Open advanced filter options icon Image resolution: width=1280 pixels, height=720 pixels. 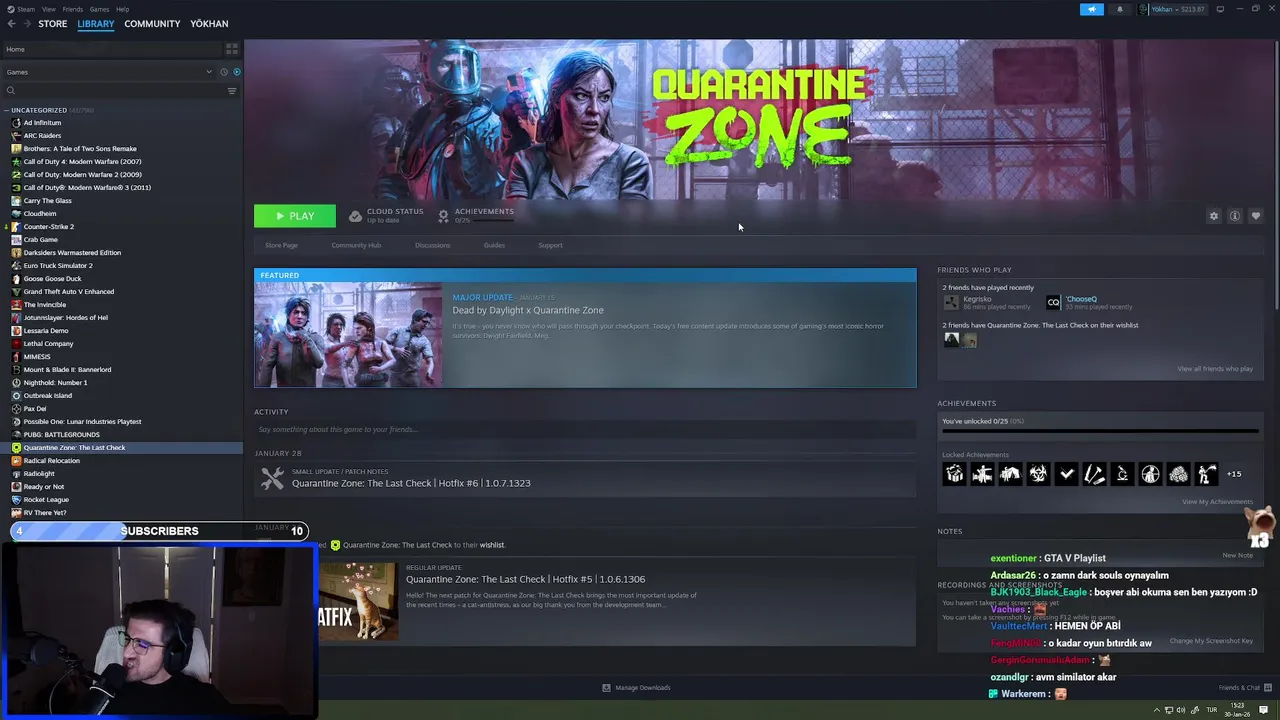click(232, 91)
